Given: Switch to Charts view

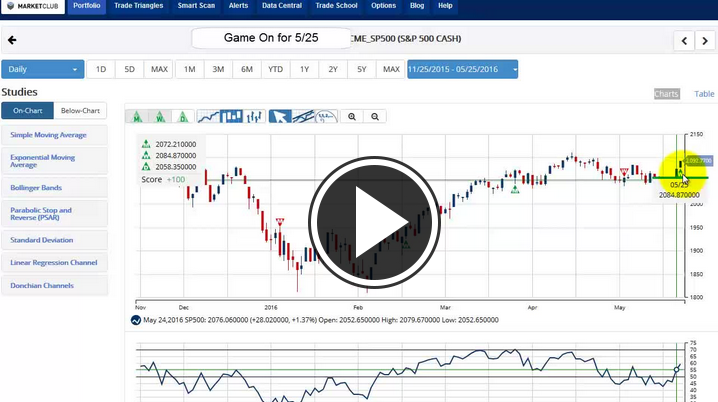Looking at the screenshot, I should click(666, 94).
